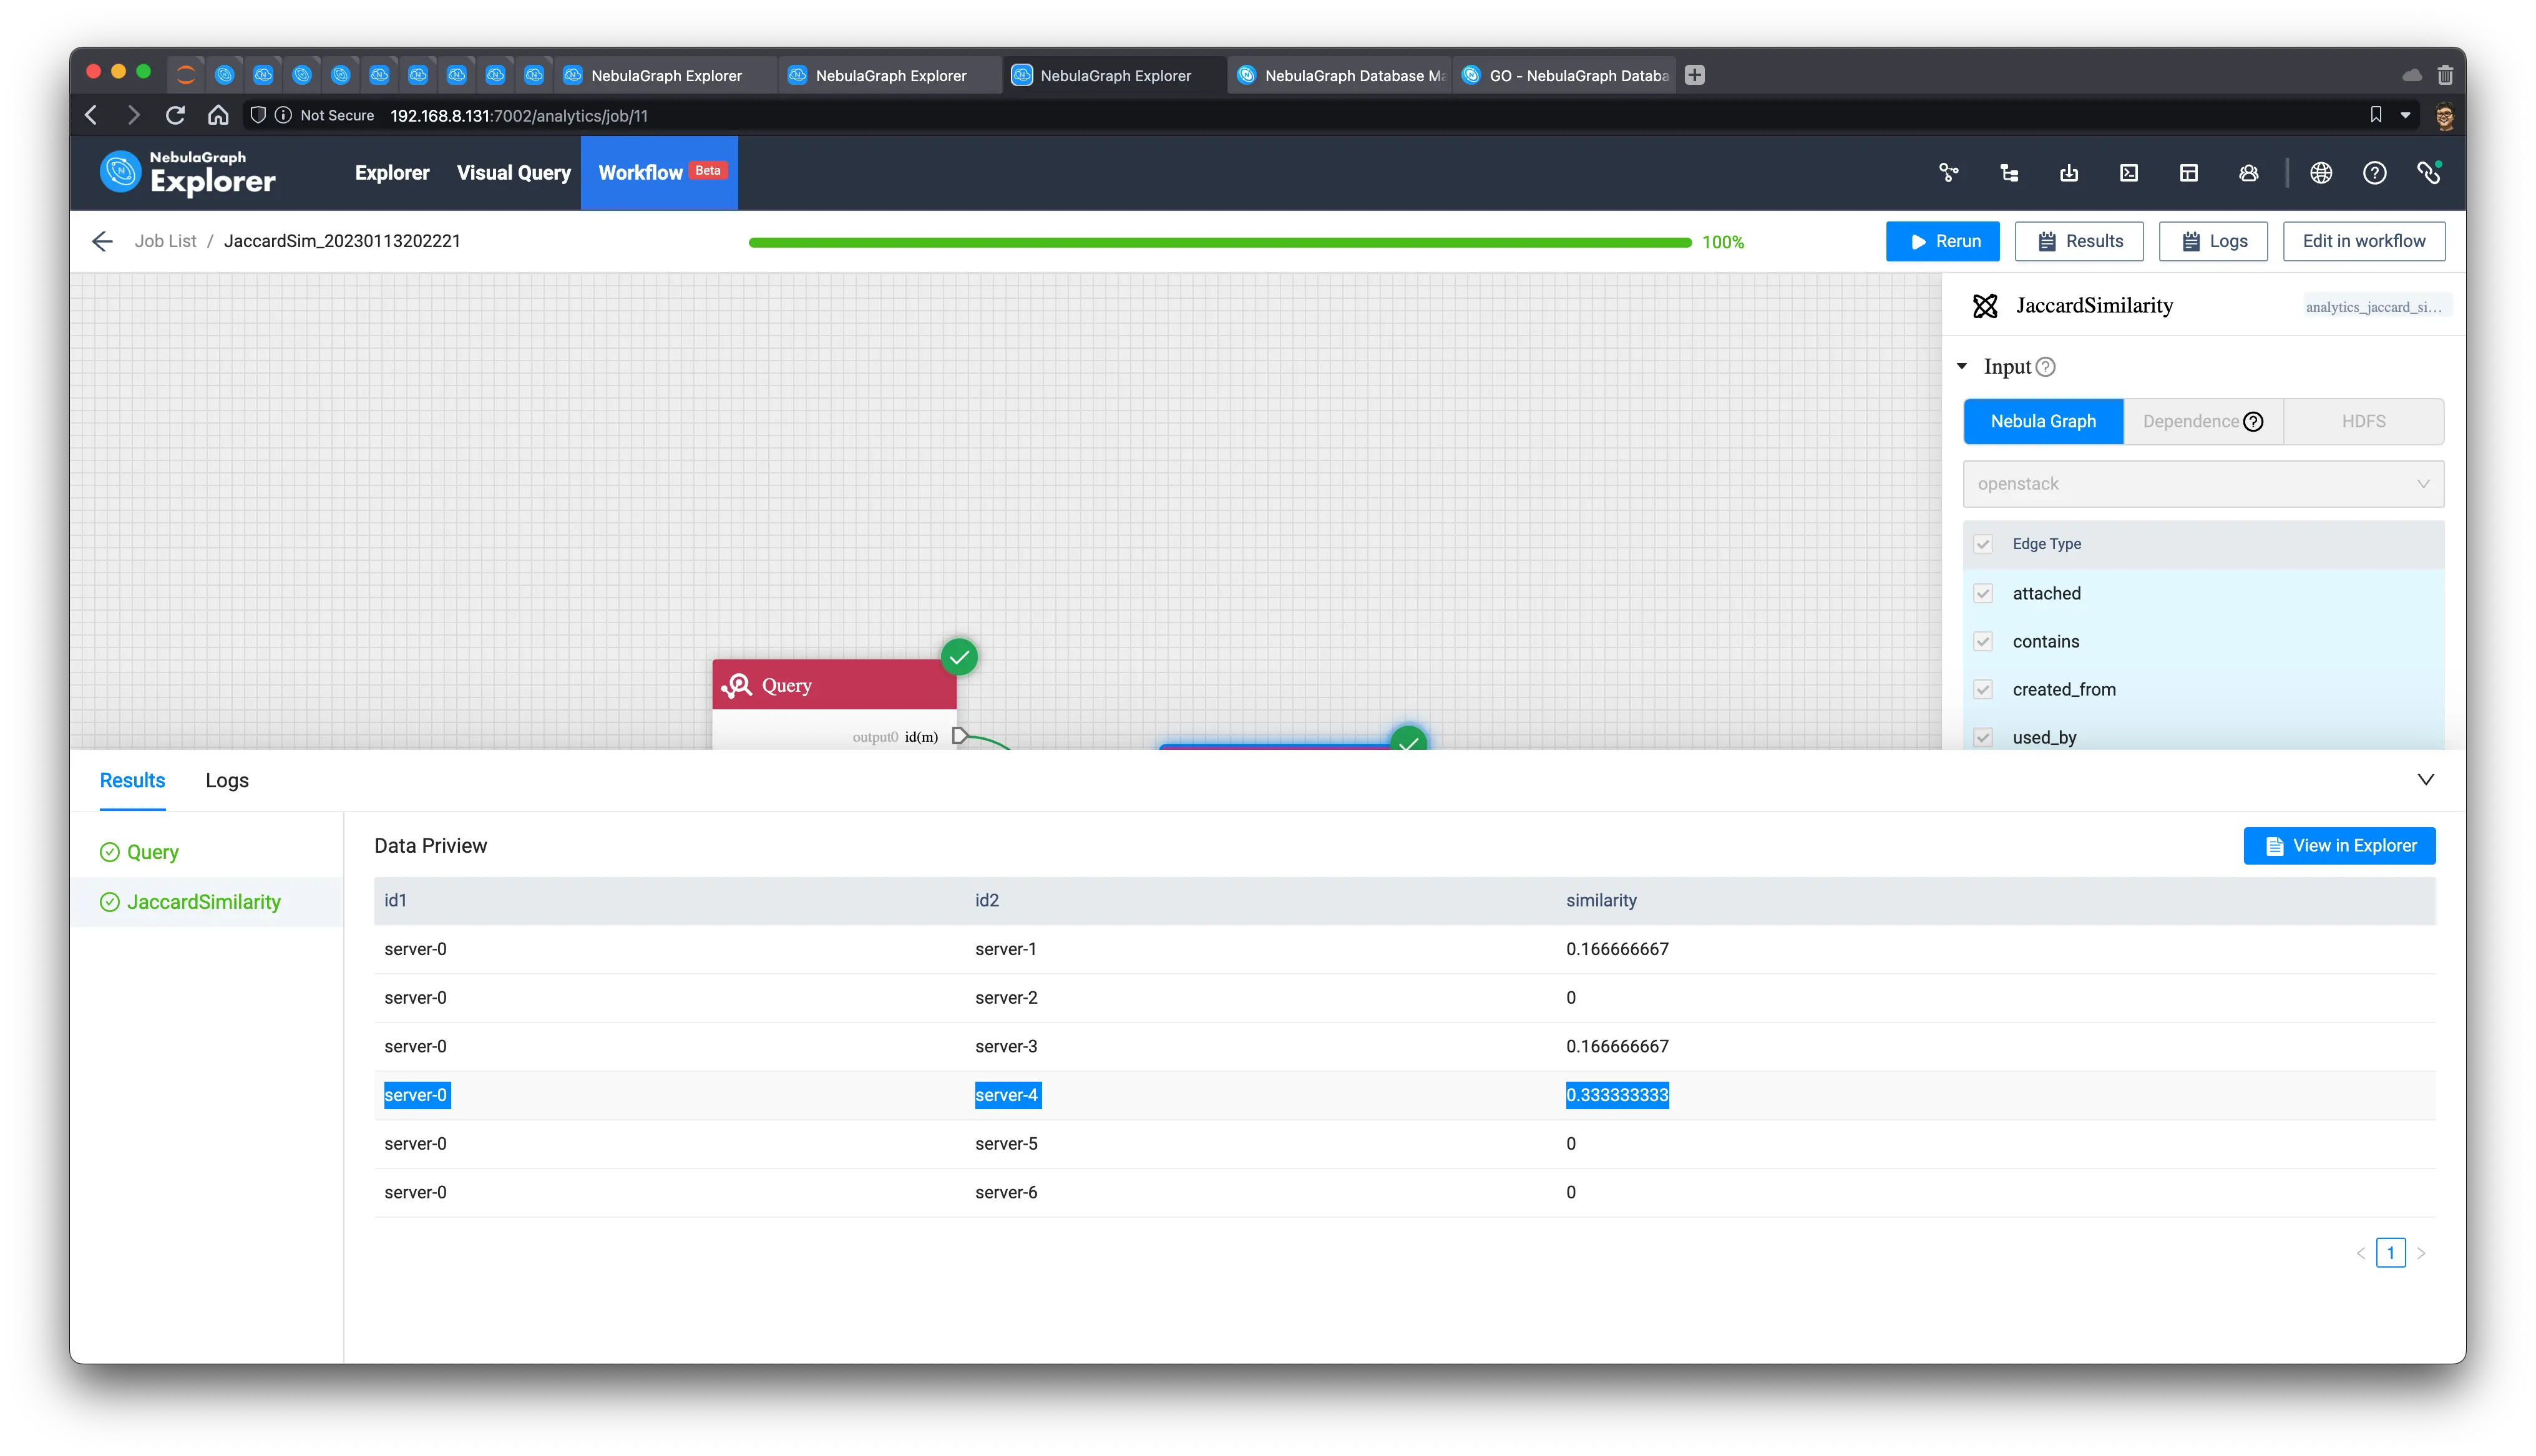The width and height of the screenshot is (2536, 1456).
Task: Click the browser dropdown arrow beside bookmark
Action: tap(2405, 116)
